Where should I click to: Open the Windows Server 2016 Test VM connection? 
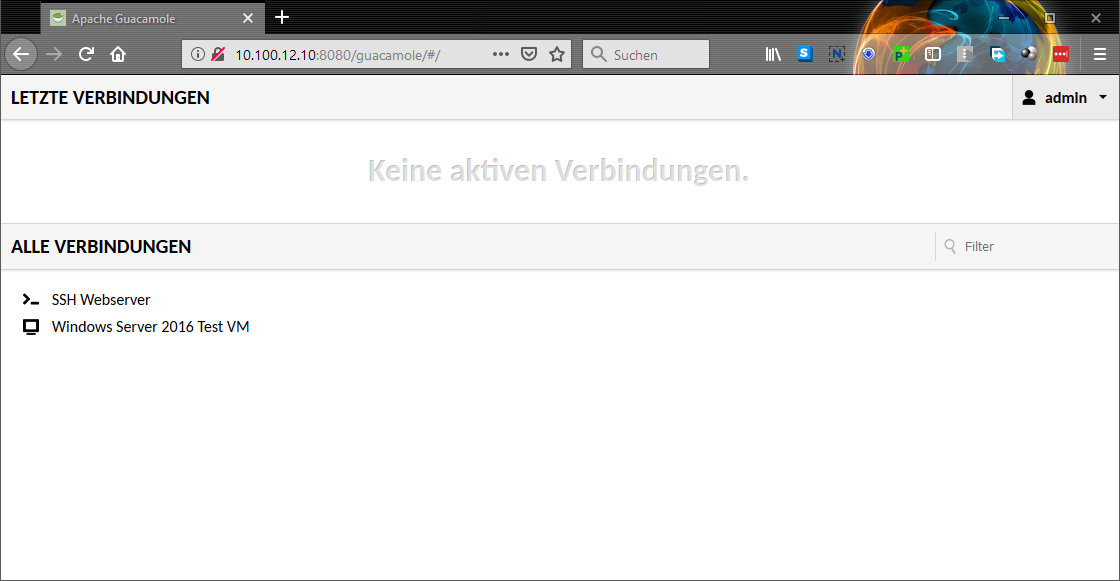pyautogui.click(x=150, y=326)
